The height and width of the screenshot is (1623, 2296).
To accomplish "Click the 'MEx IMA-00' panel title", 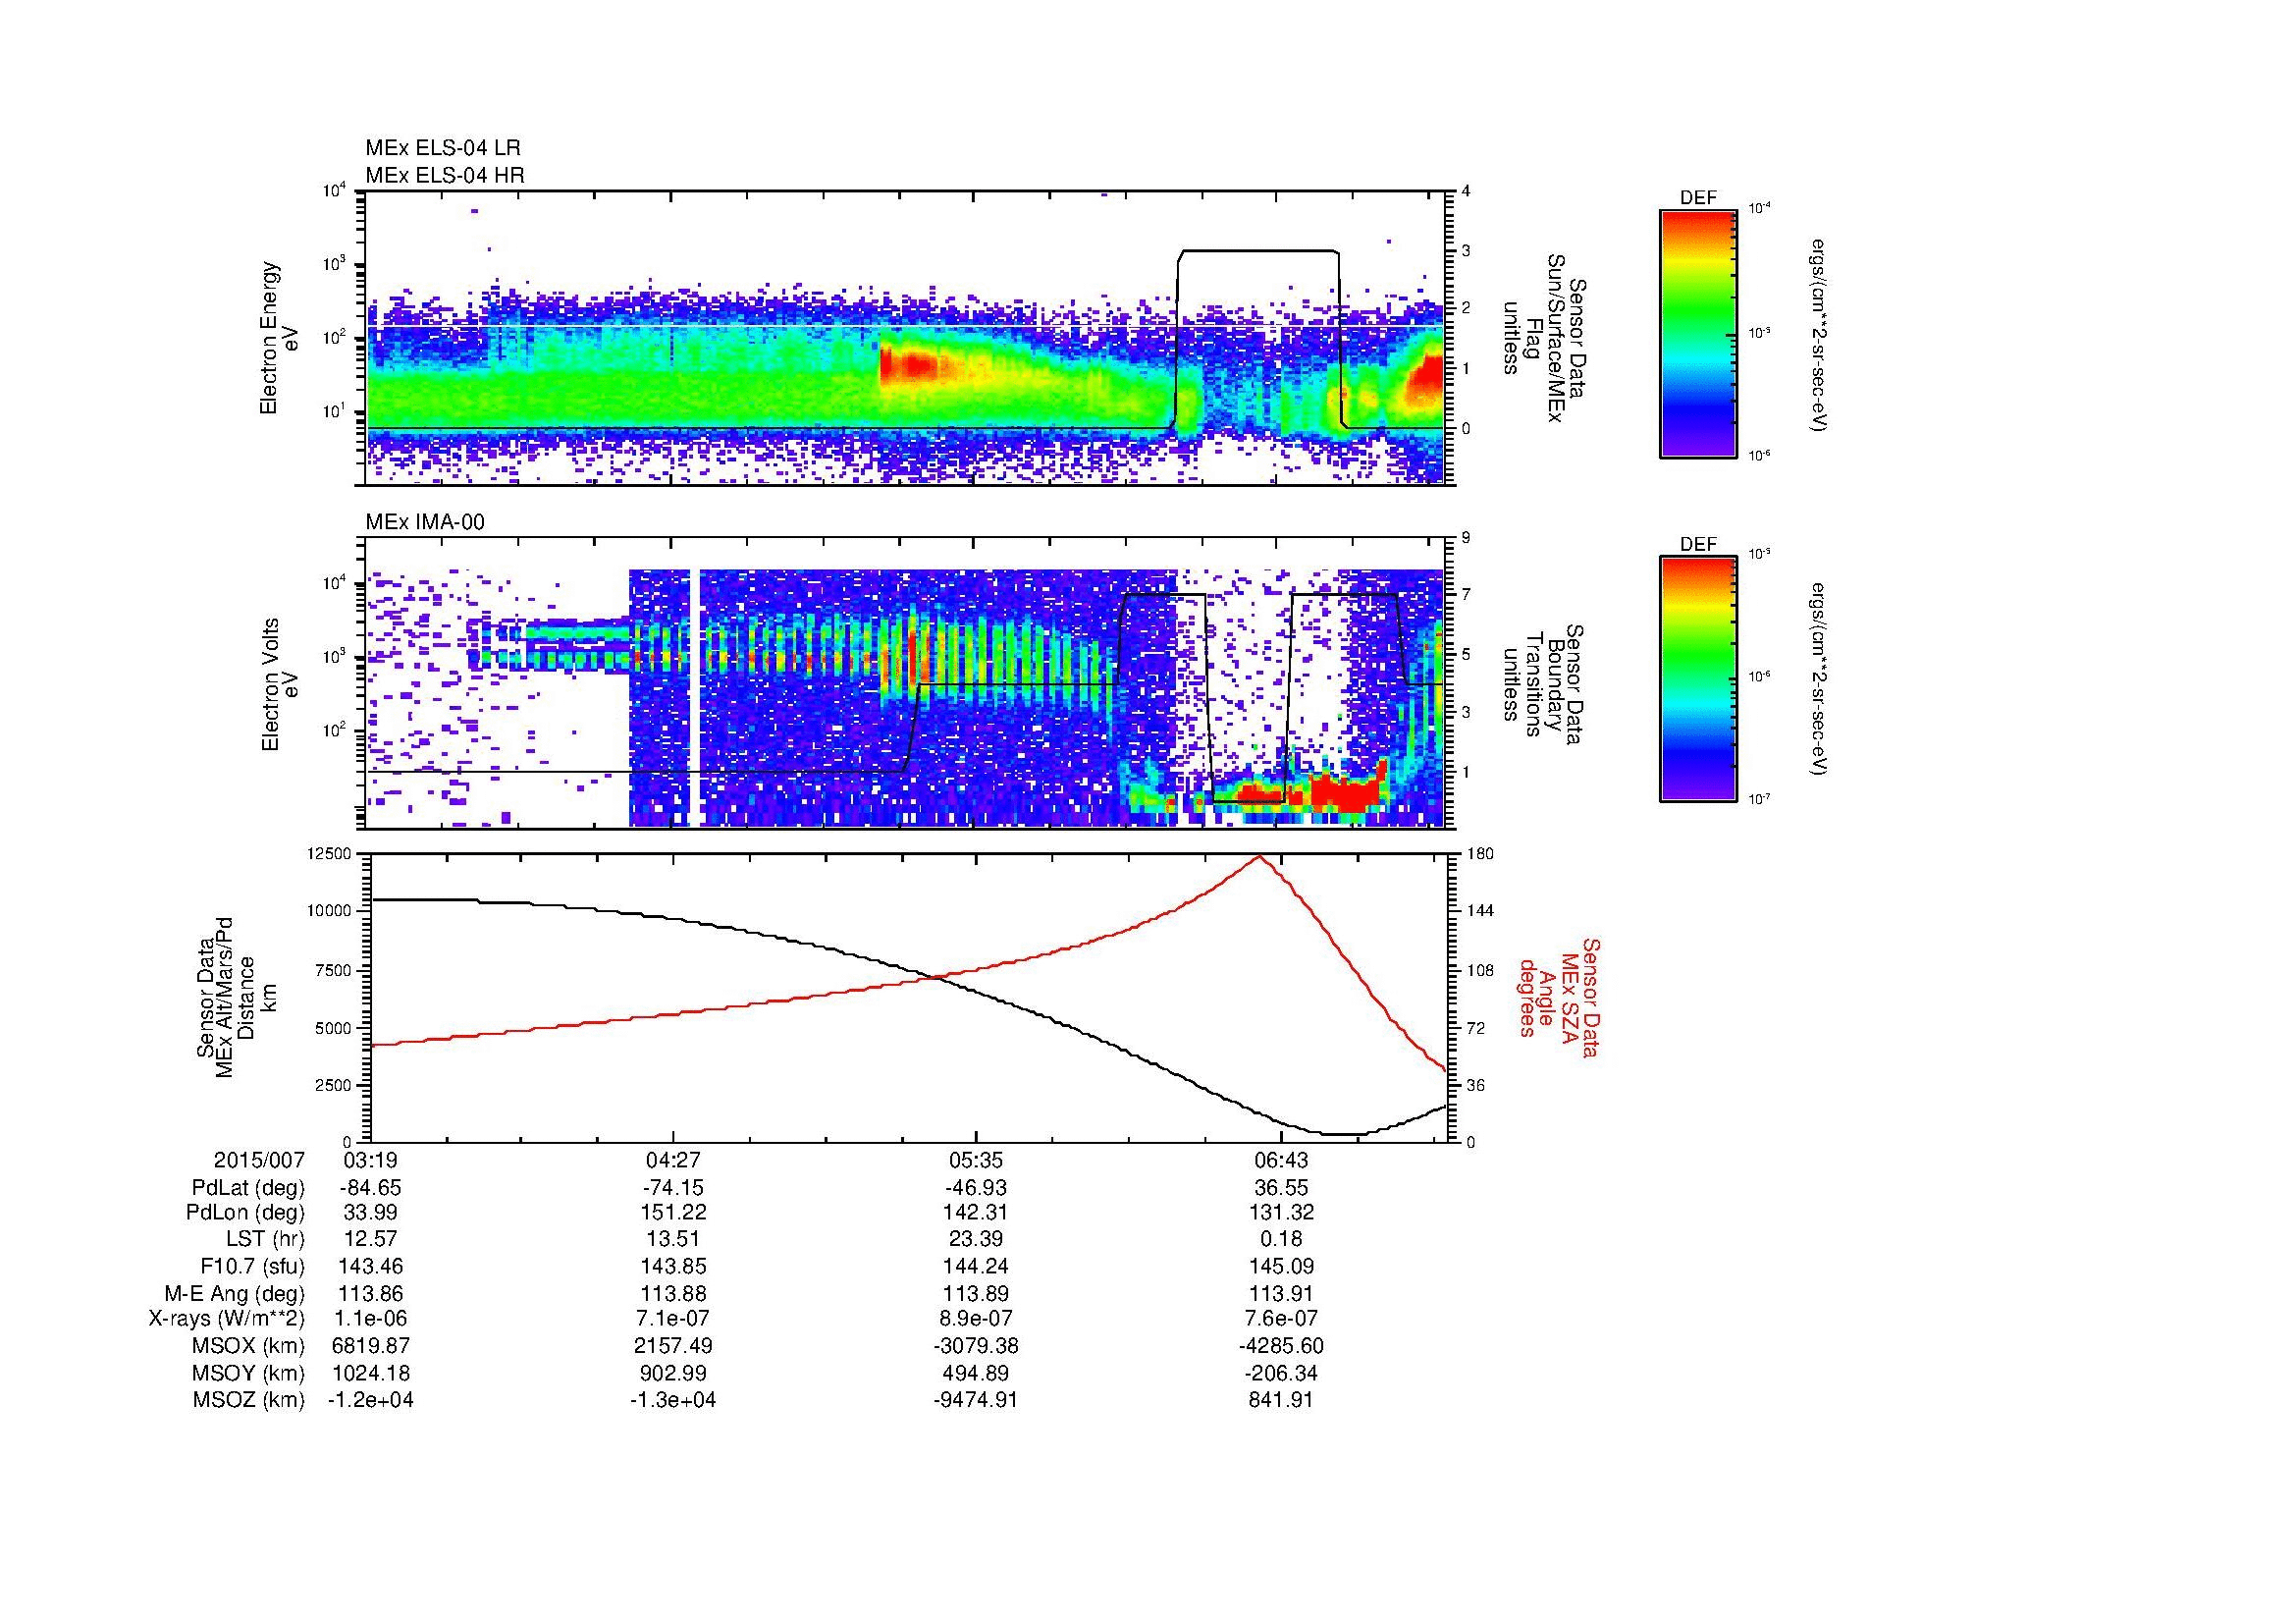I will pos(425,522).
